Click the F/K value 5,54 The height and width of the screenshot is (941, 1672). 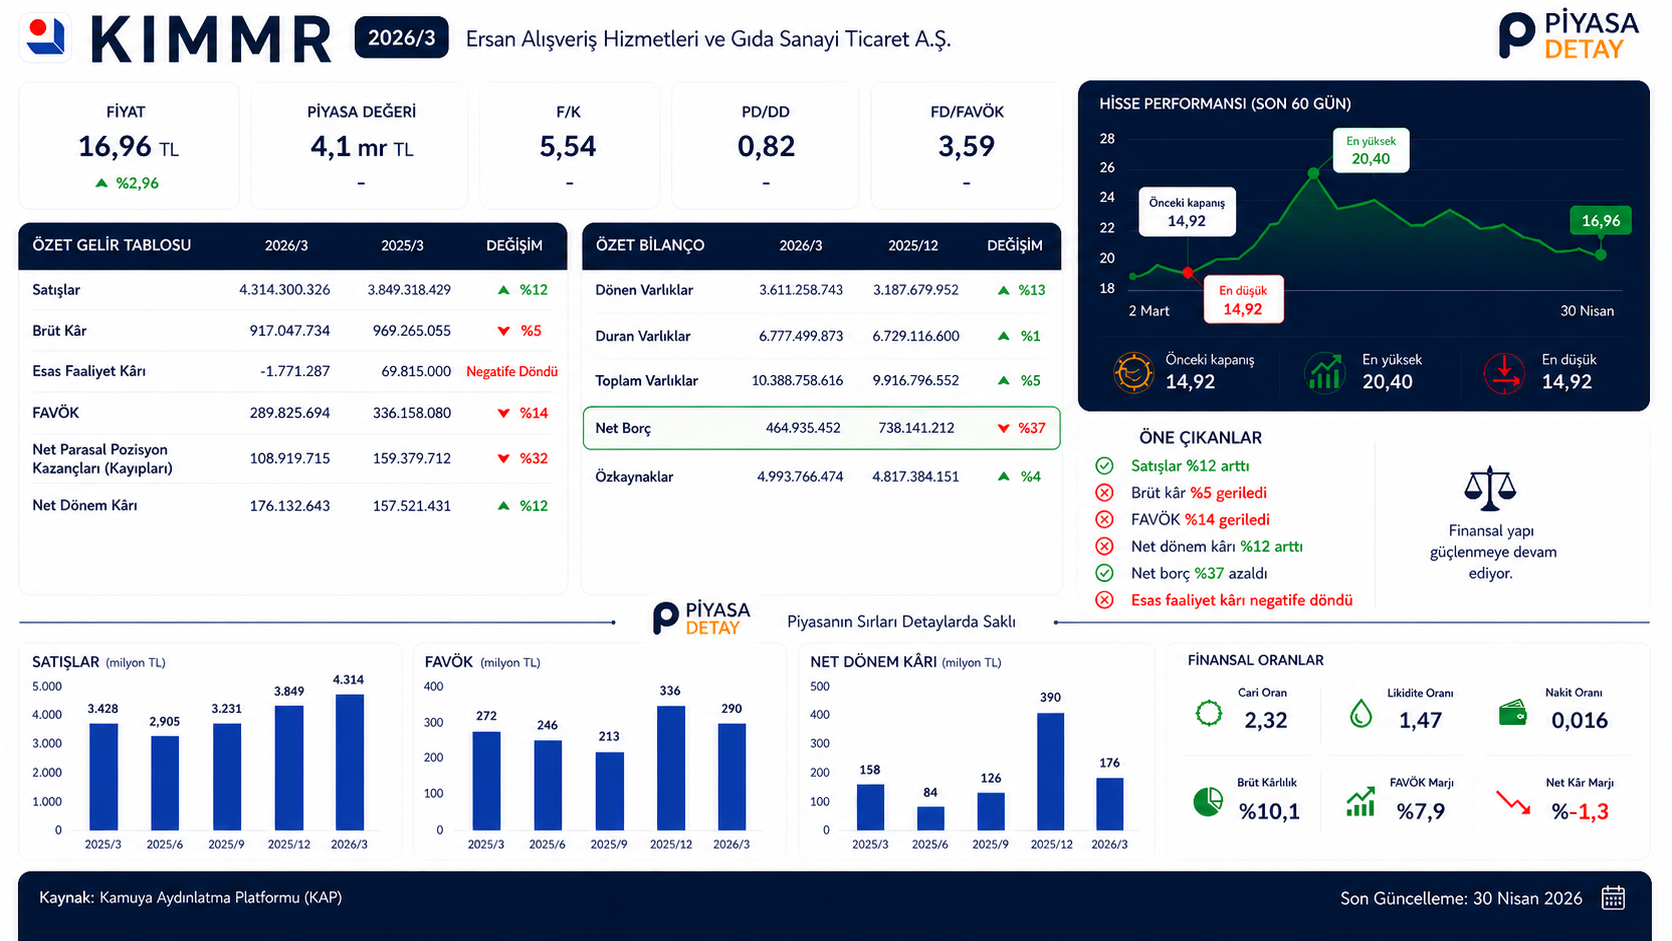(568, 147)
